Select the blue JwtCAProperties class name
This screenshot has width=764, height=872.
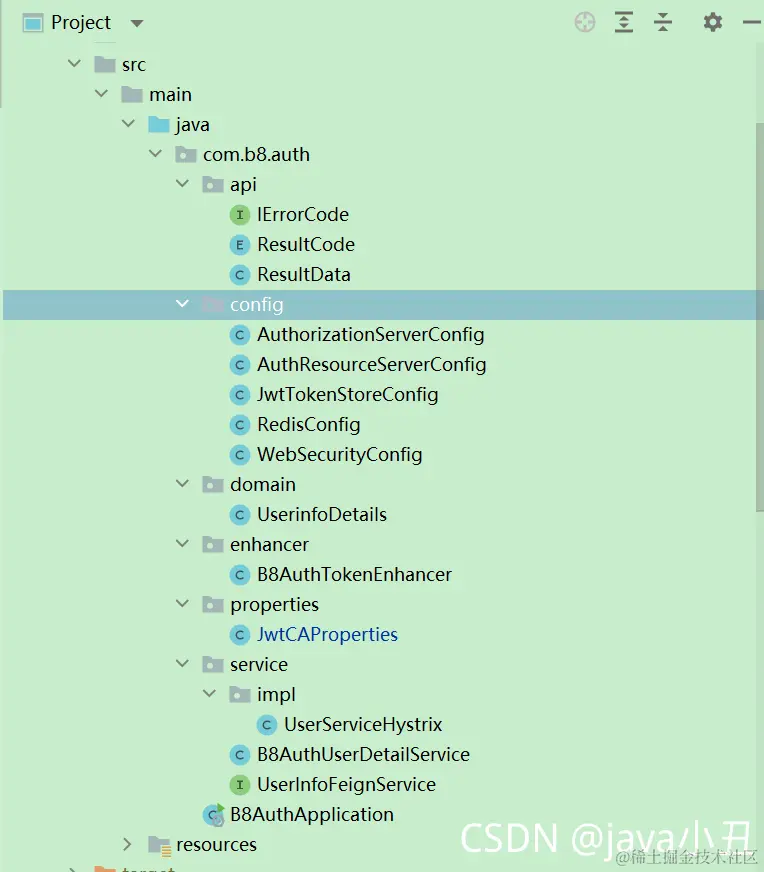328,635
